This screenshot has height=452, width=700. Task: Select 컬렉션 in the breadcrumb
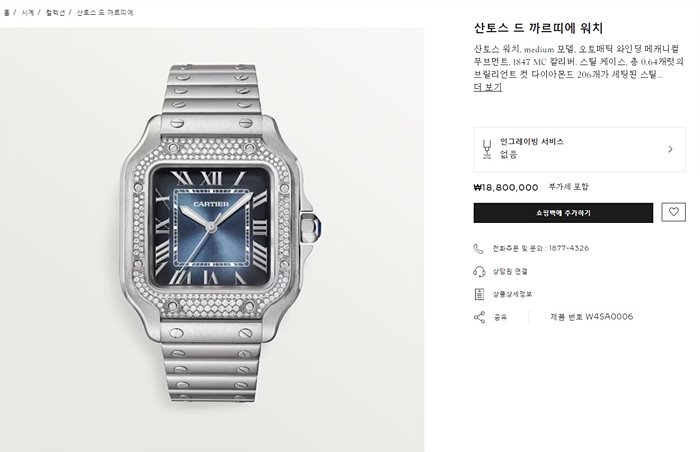(x=55, y=13)
